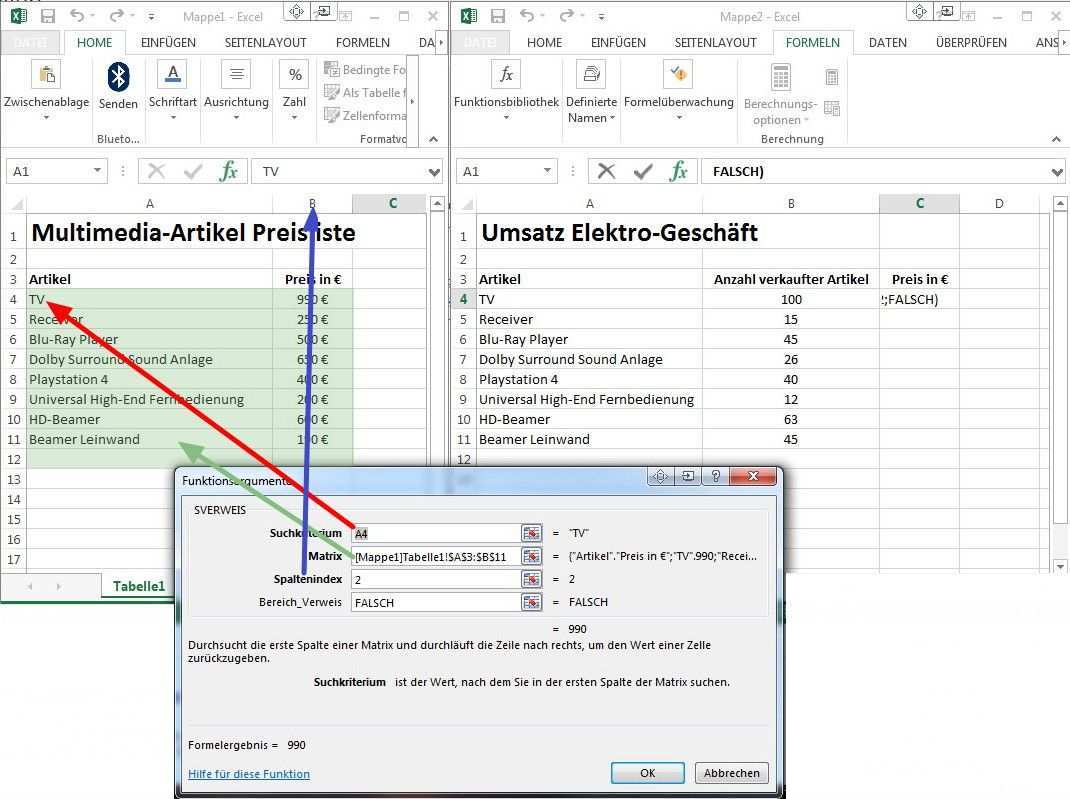Open the Funktionsbibliothek fx icon
This screenshot has height=799, width=1070.
506,76
